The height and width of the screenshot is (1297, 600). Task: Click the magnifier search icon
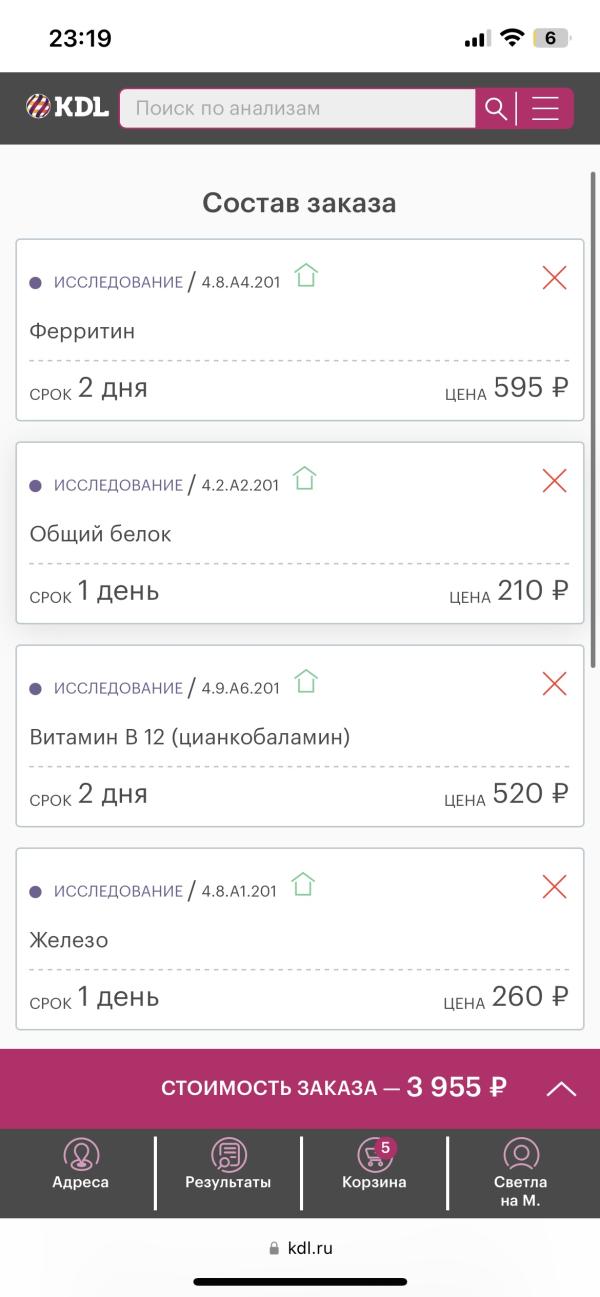point(495,108)
